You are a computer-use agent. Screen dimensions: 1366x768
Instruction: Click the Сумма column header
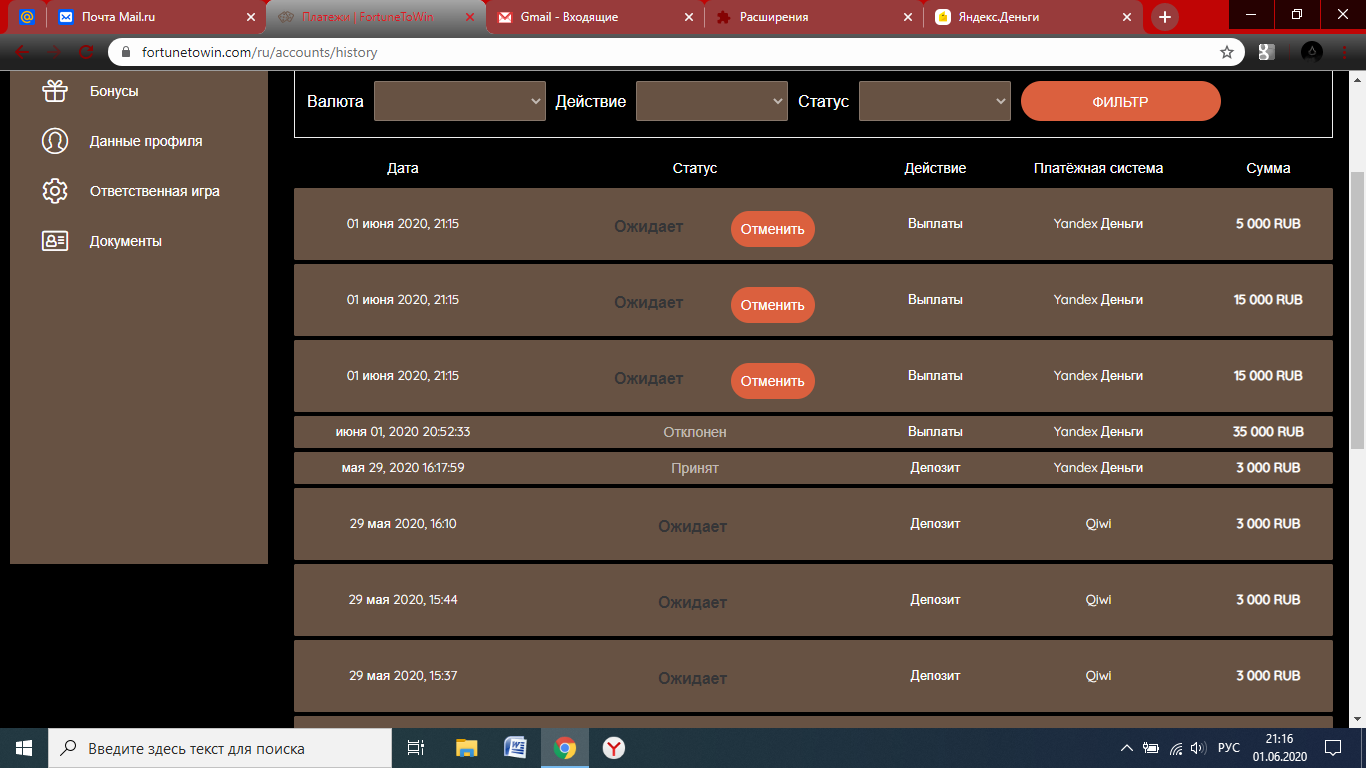pos(1268,168)
